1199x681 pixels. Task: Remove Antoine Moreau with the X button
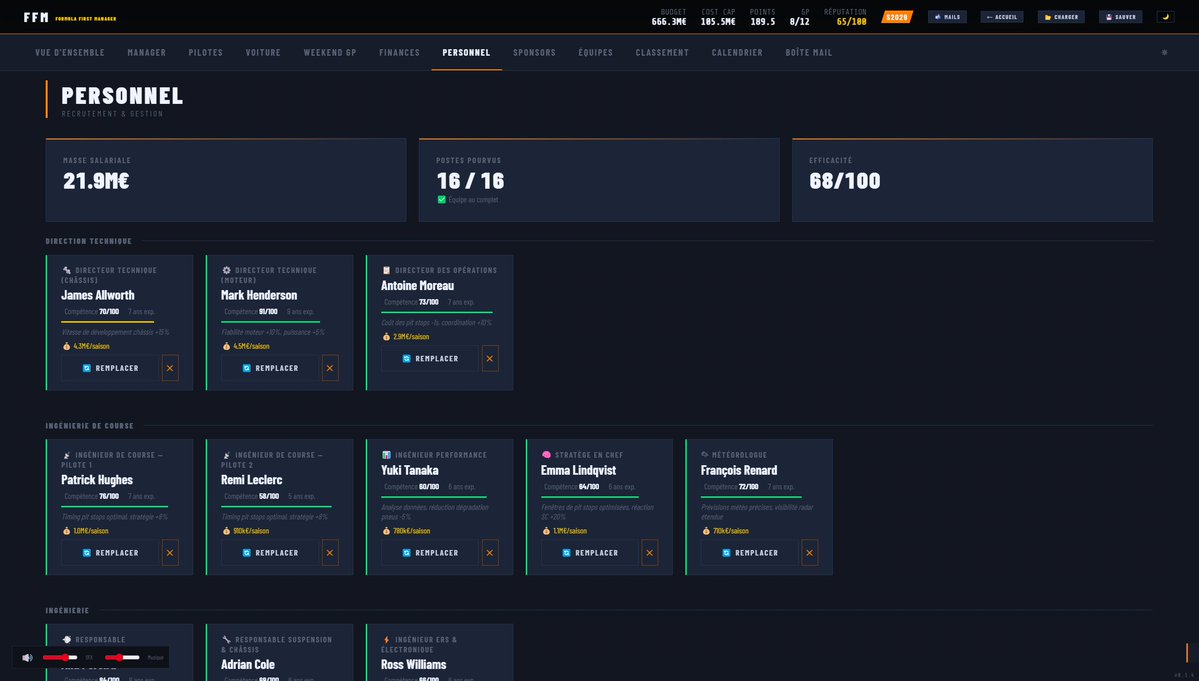point(489,358)
